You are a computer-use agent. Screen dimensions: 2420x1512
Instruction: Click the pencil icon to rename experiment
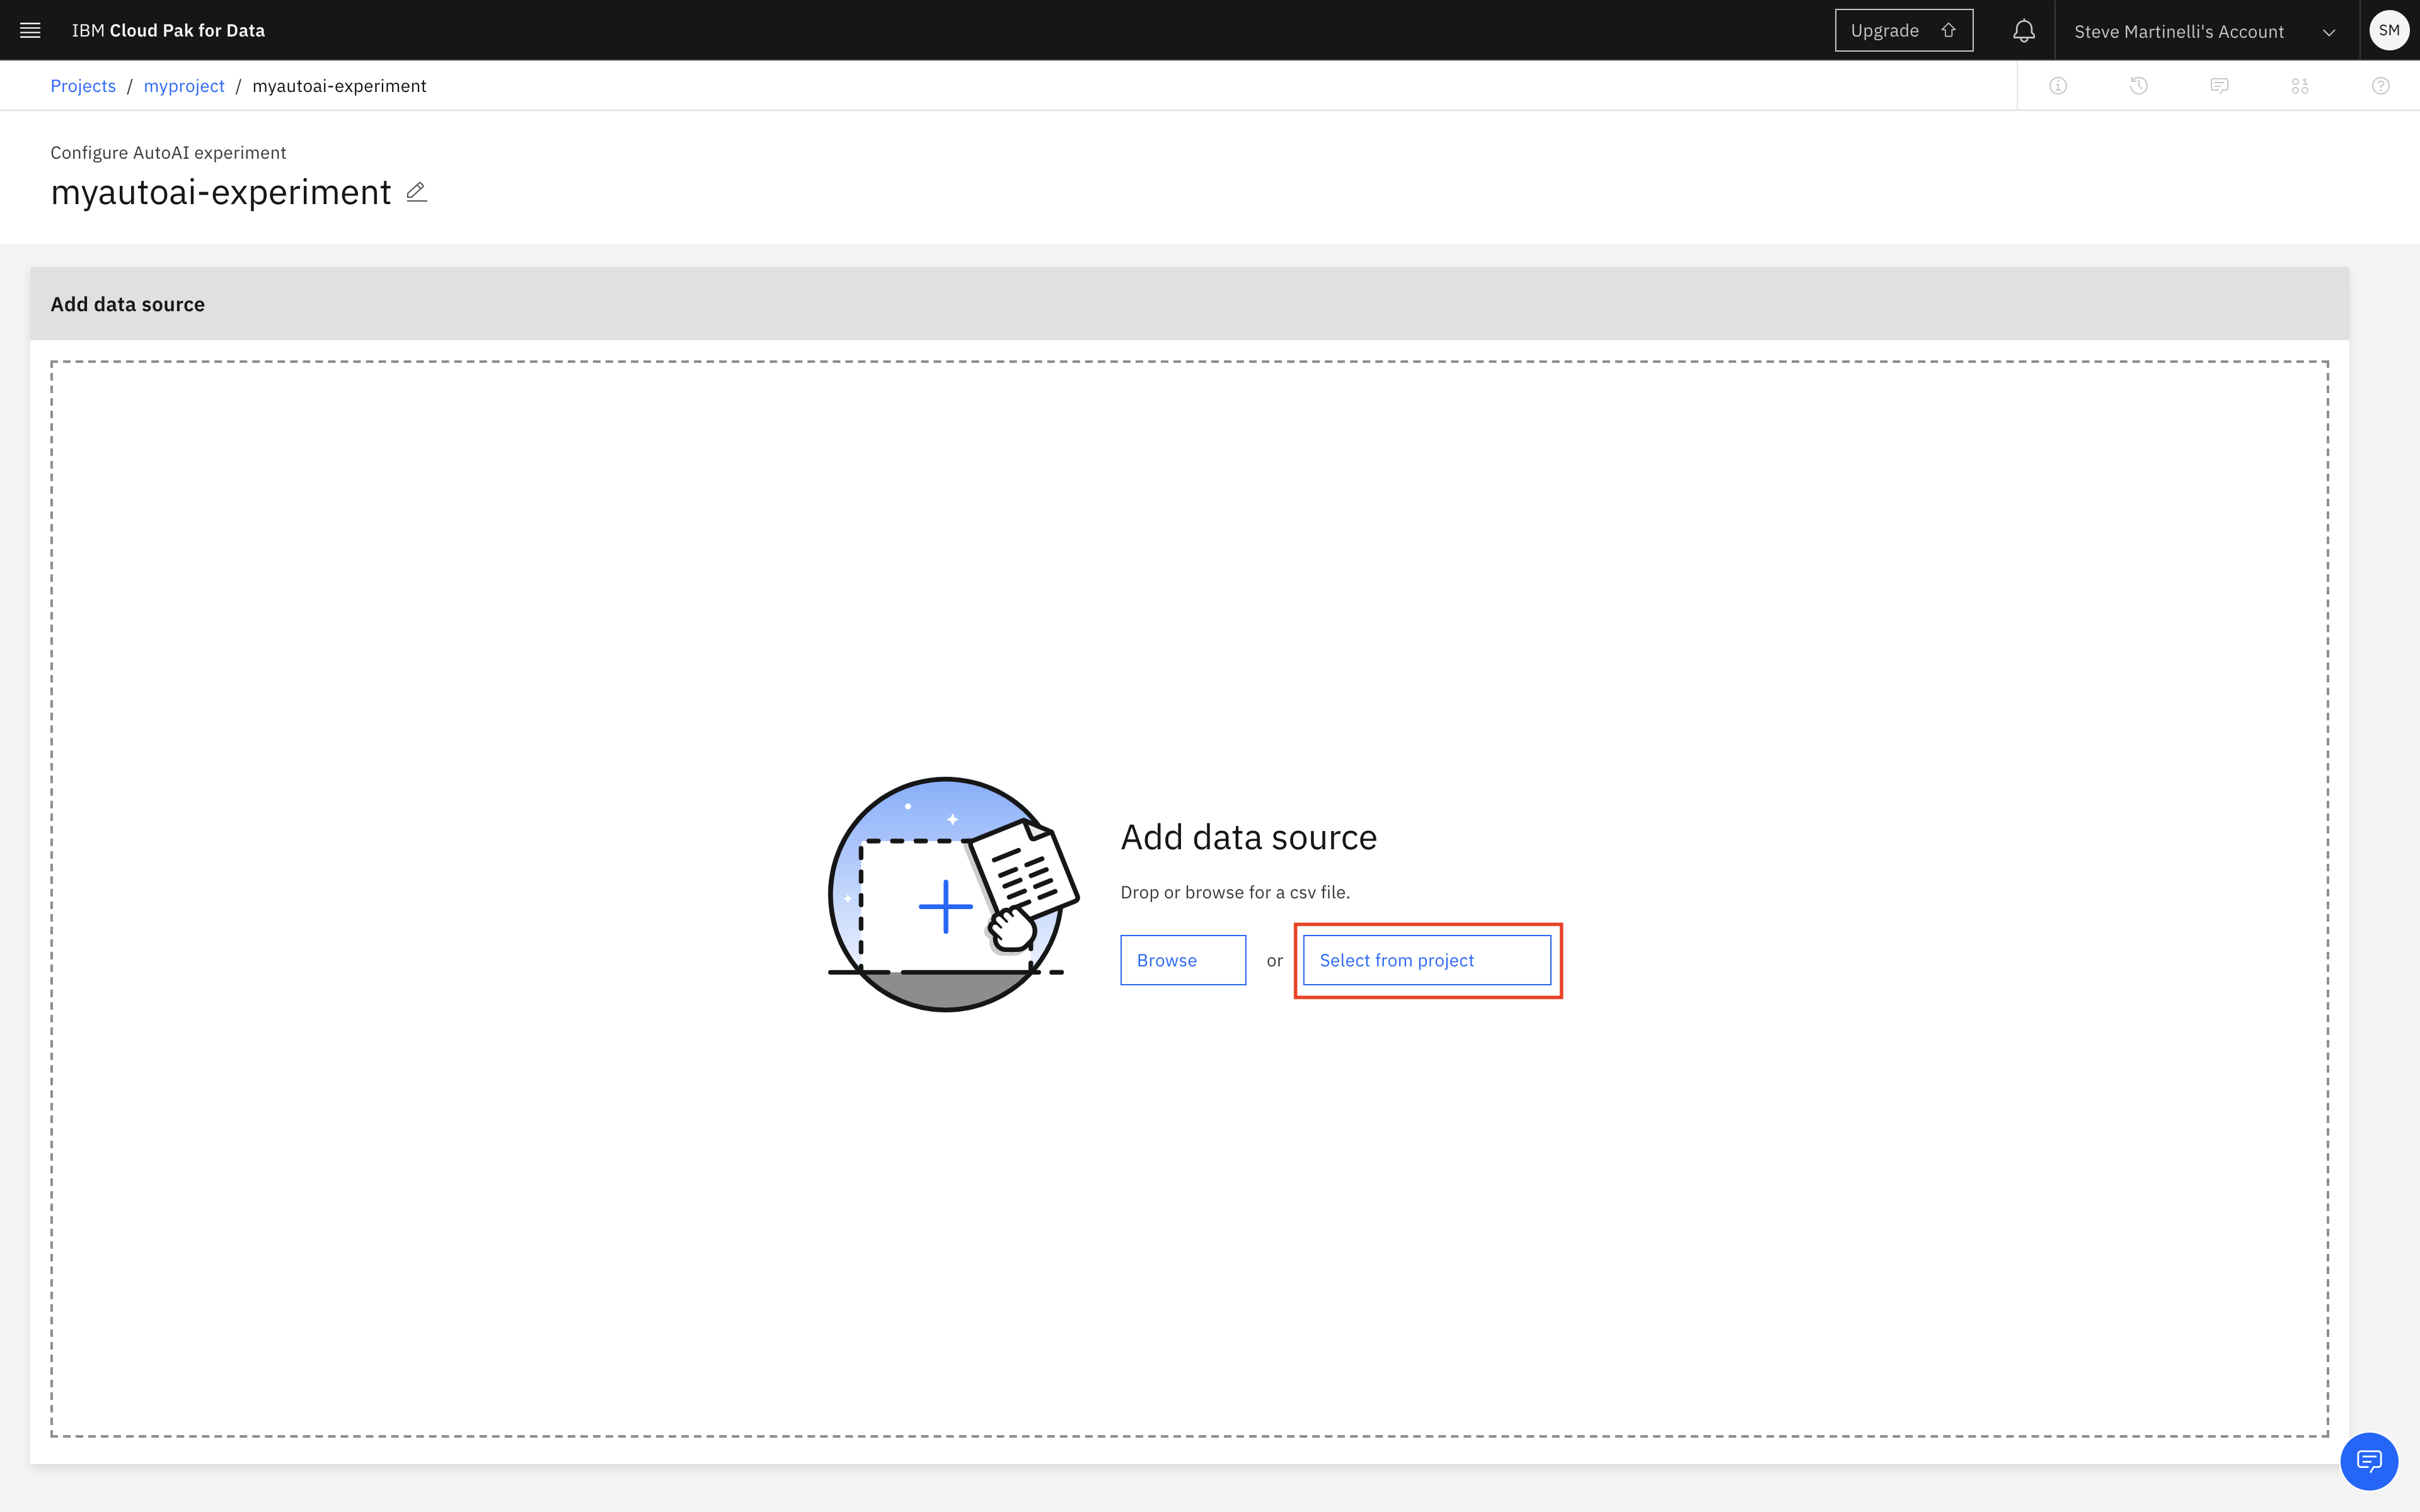point(417,192)
